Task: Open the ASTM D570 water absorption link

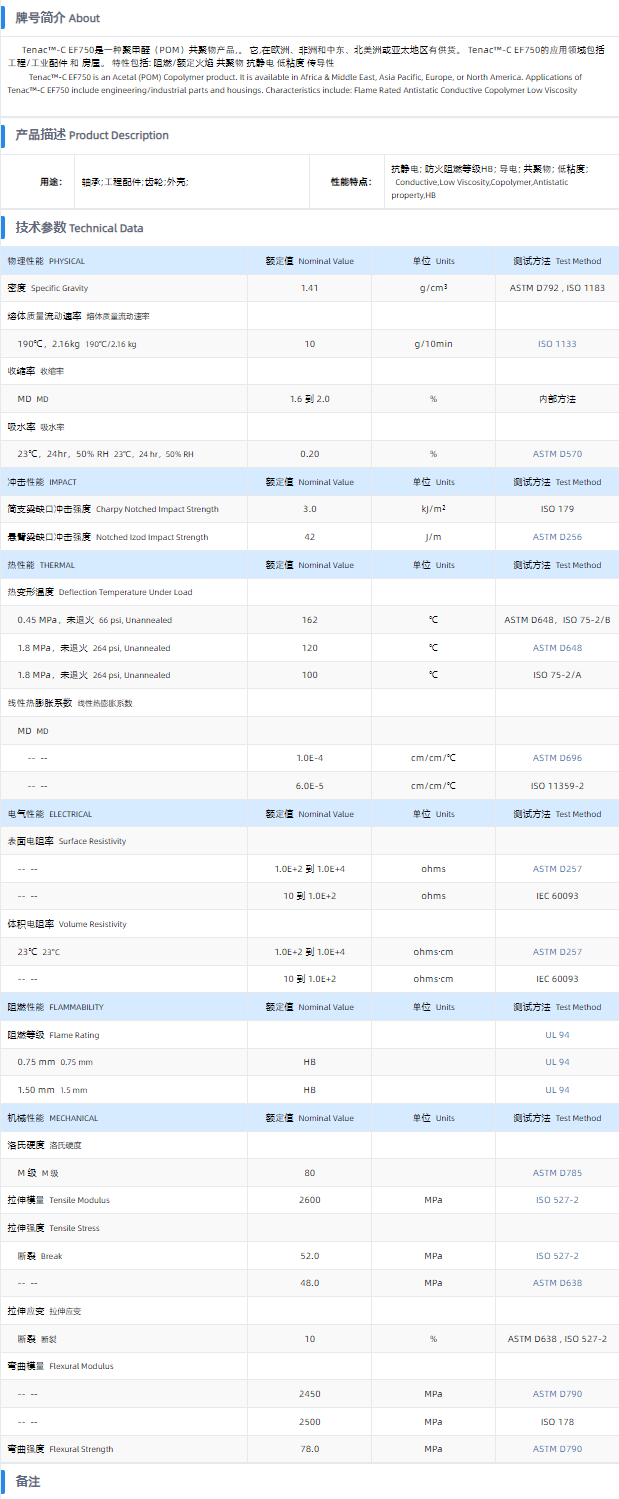Action: [557, 454]
